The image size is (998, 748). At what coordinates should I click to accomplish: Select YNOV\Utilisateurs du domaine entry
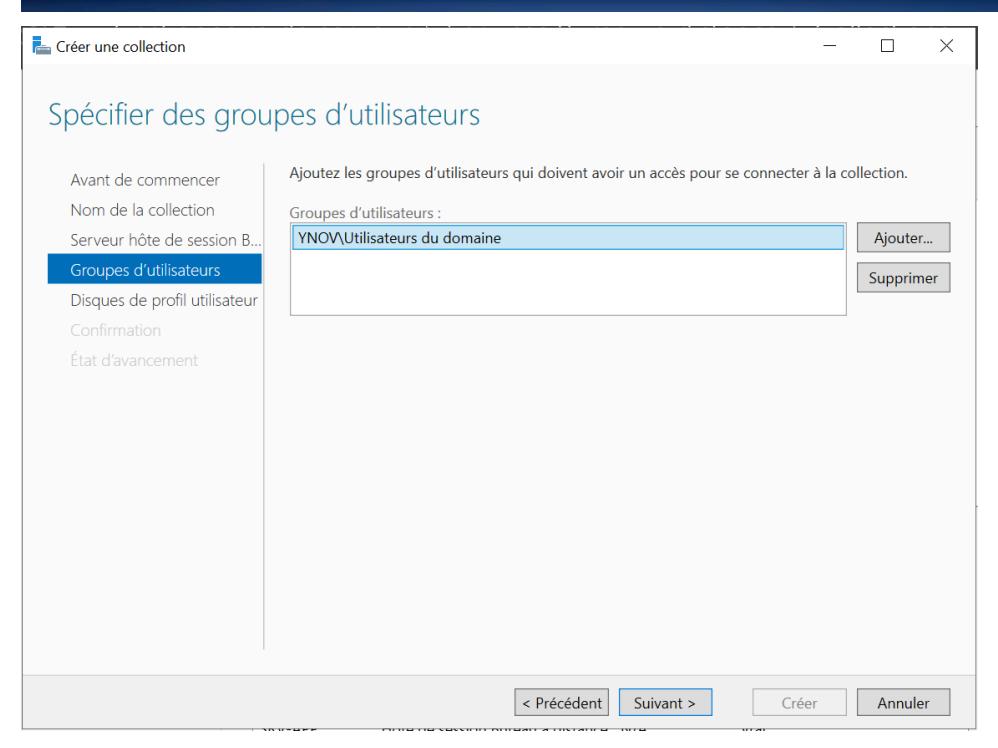point(568,237)
